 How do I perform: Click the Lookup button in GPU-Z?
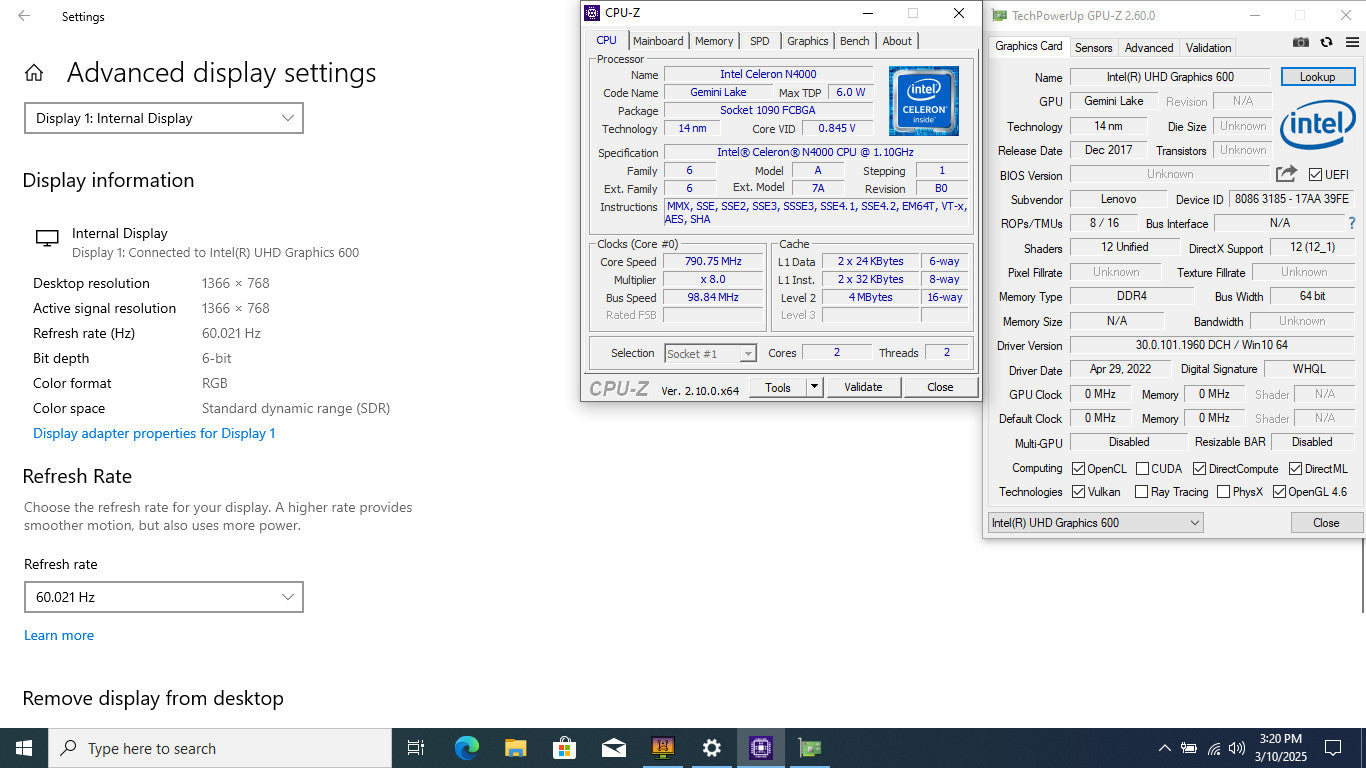click(1317, 77)
